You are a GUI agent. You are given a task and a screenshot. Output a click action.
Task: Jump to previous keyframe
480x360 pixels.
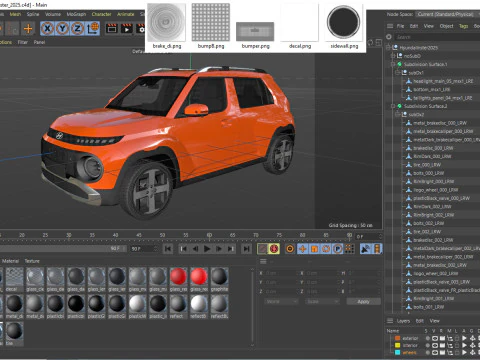184,249
